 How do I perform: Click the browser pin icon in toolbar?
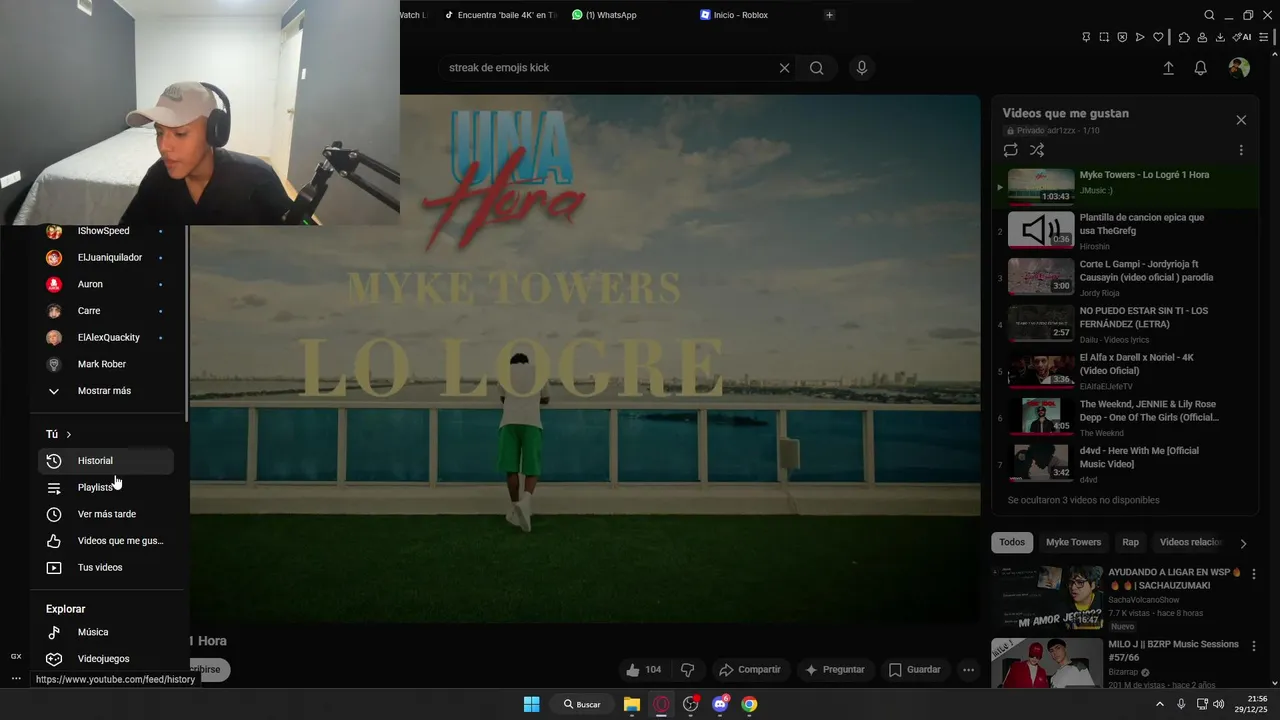click(x=1086, y=37)
